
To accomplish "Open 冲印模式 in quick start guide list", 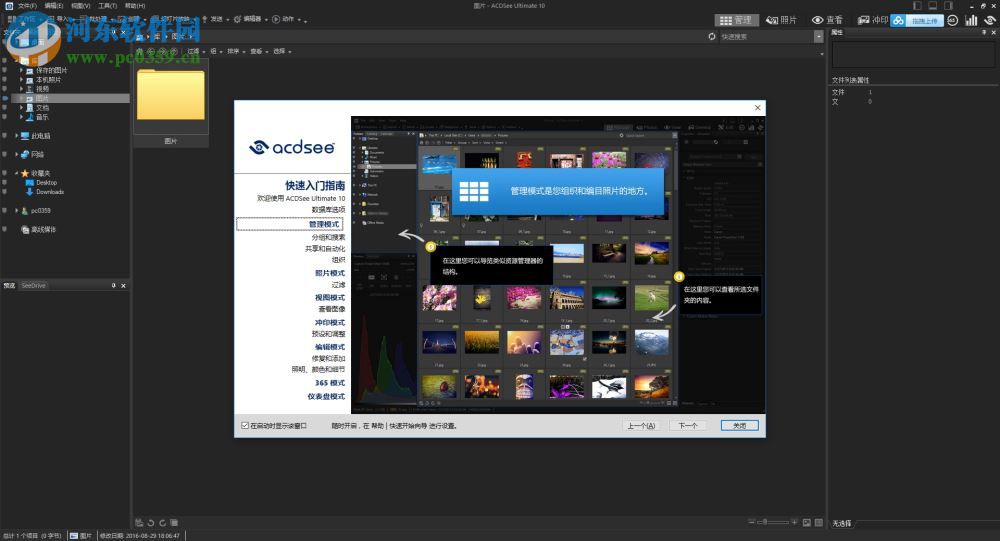I will (330, 323).
